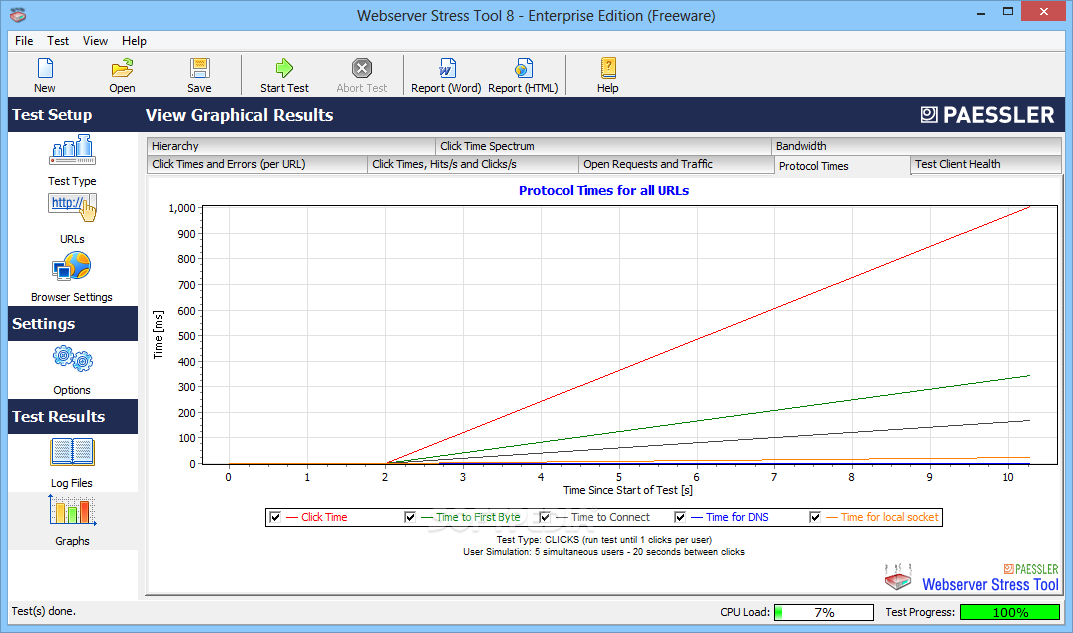Image resolution: width=1073 pixels, height=633 pixels.
Task: Click the 'Test Type: CLICKS' description line
Action: pos(604,540)
